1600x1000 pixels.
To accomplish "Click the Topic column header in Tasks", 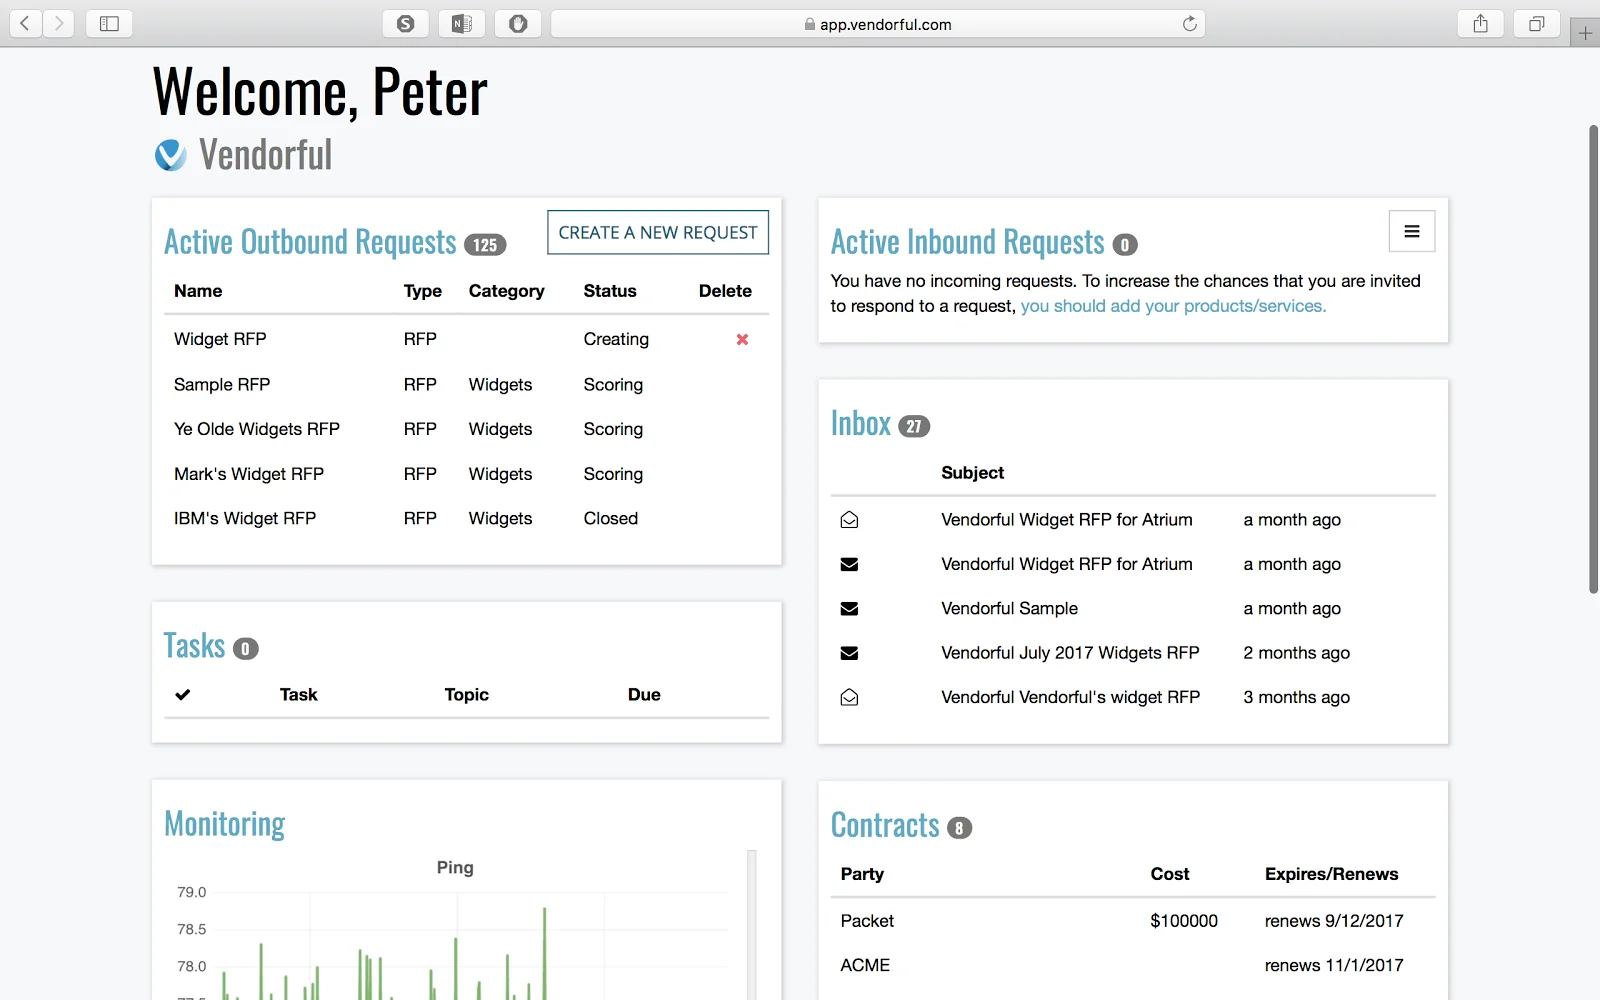I will 467,695.
